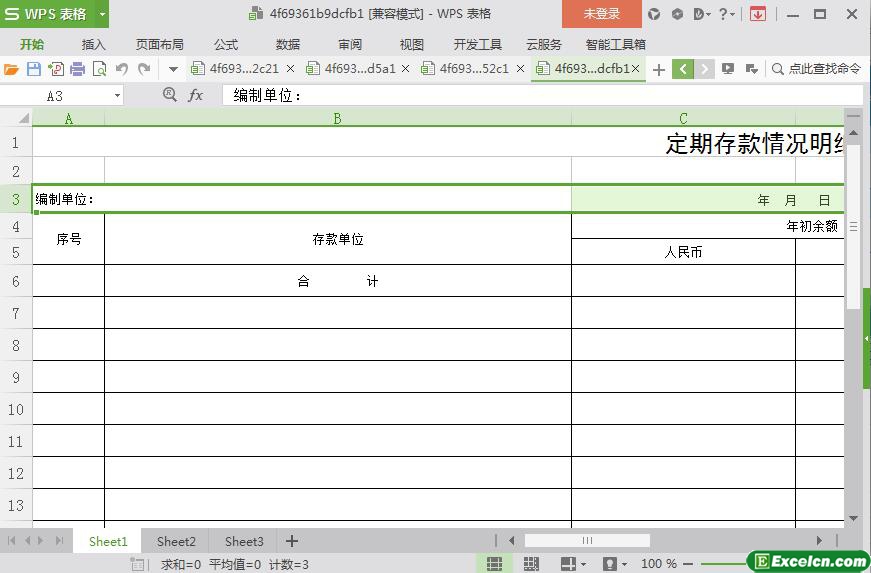871x573 pixels.
Task: Click the fx insert function icon
Action: [x=196, y=95]
